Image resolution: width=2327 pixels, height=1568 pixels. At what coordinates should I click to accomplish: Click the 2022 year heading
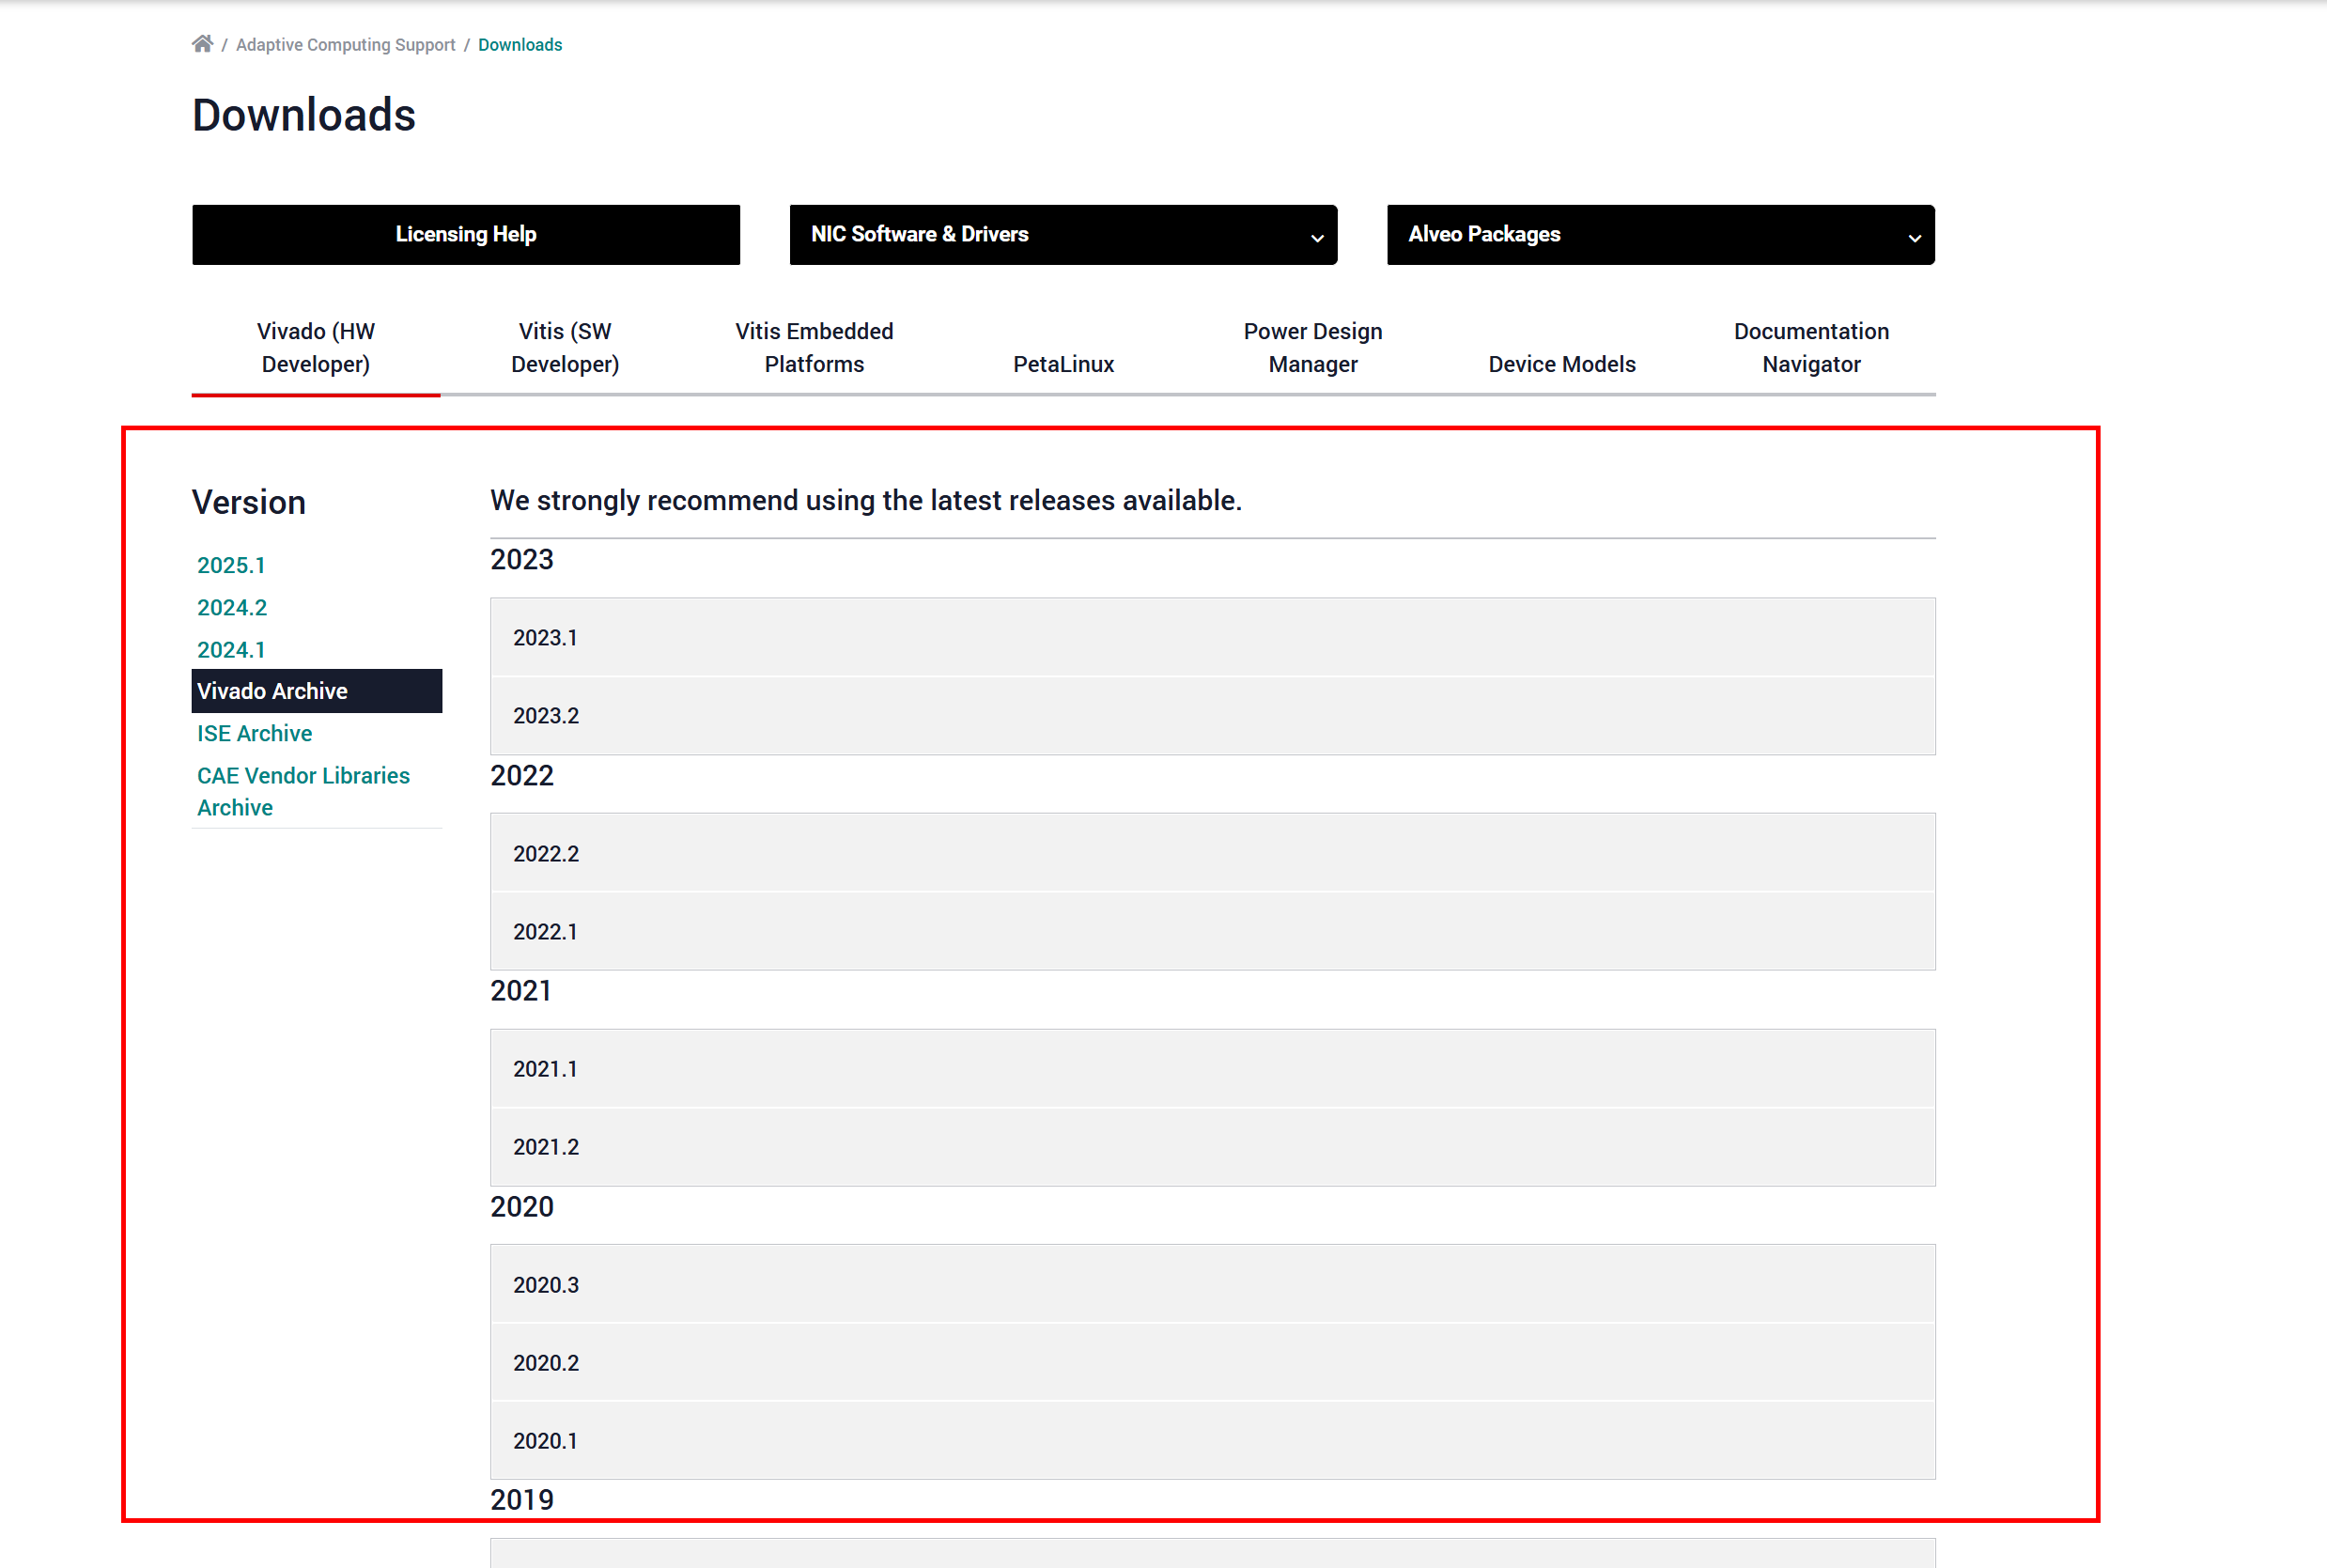(x=521, y=775)
